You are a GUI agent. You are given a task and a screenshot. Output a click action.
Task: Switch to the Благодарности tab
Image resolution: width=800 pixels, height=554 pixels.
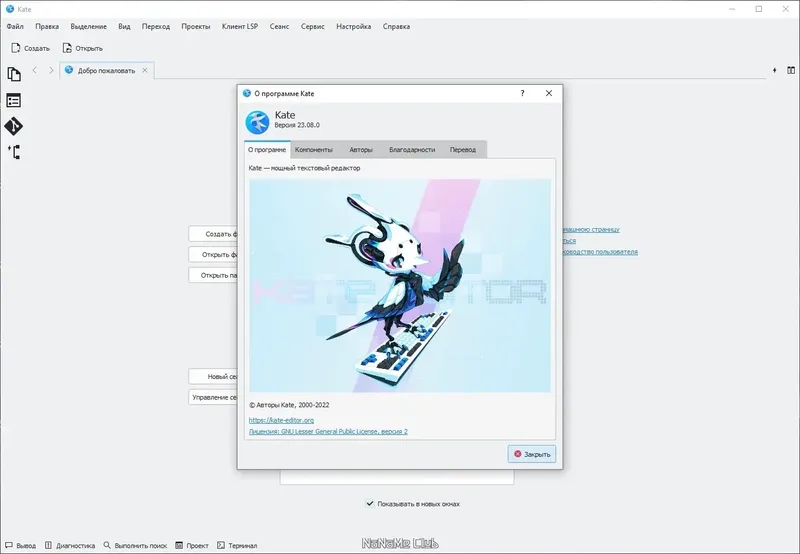(x=412, y=149)
